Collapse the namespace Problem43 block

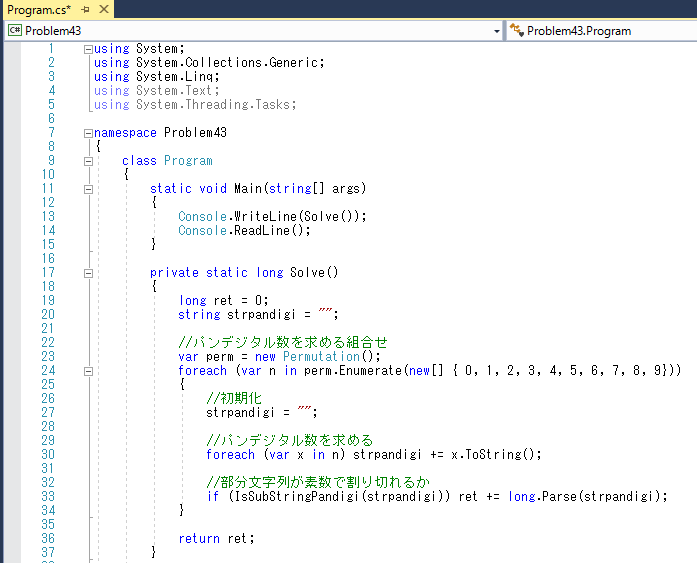88,133
